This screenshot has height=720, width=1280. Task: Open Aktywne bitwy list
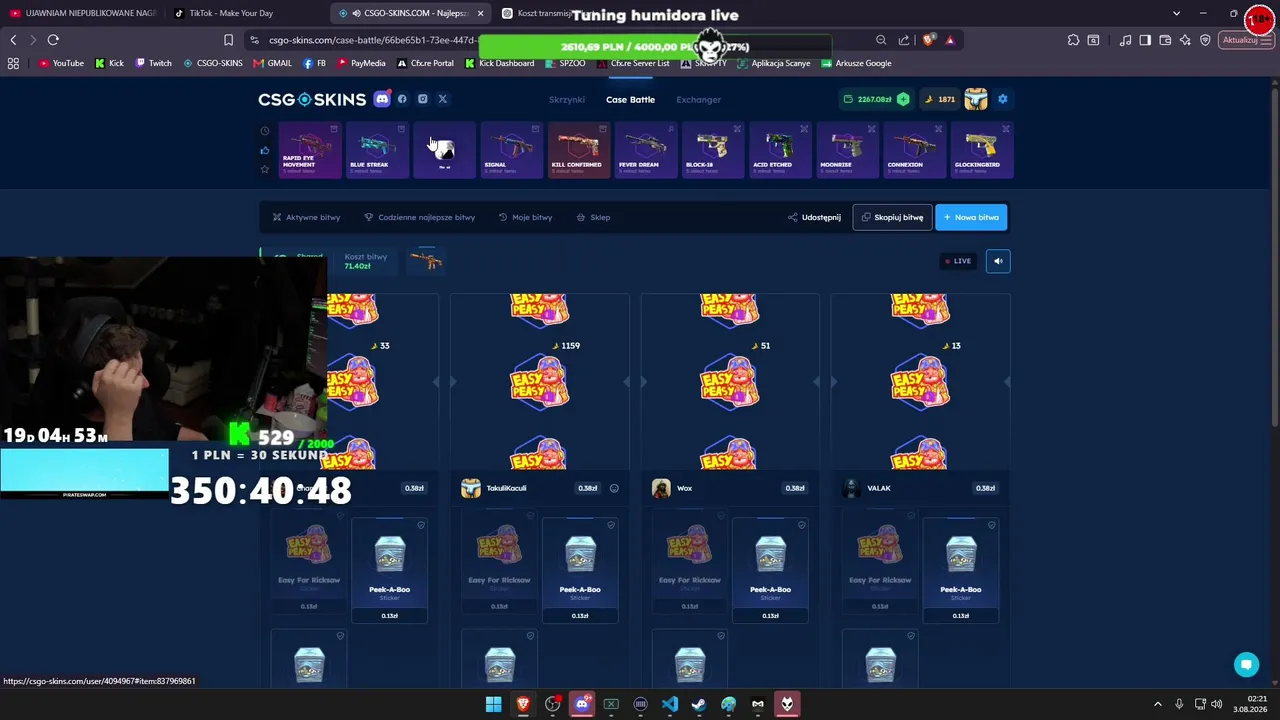(x=306, y=217)
